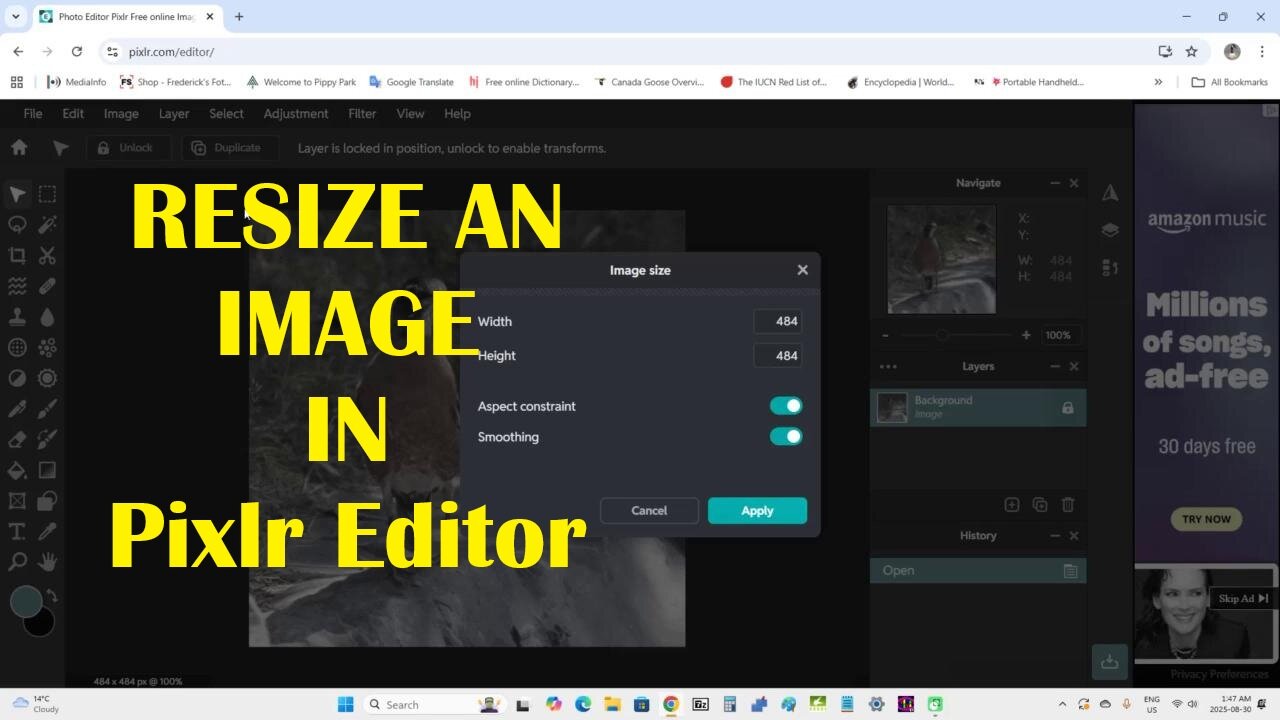Toggle the Aspect constraint switch
The height and width of the screenshot is (720, 1280).
786,406
